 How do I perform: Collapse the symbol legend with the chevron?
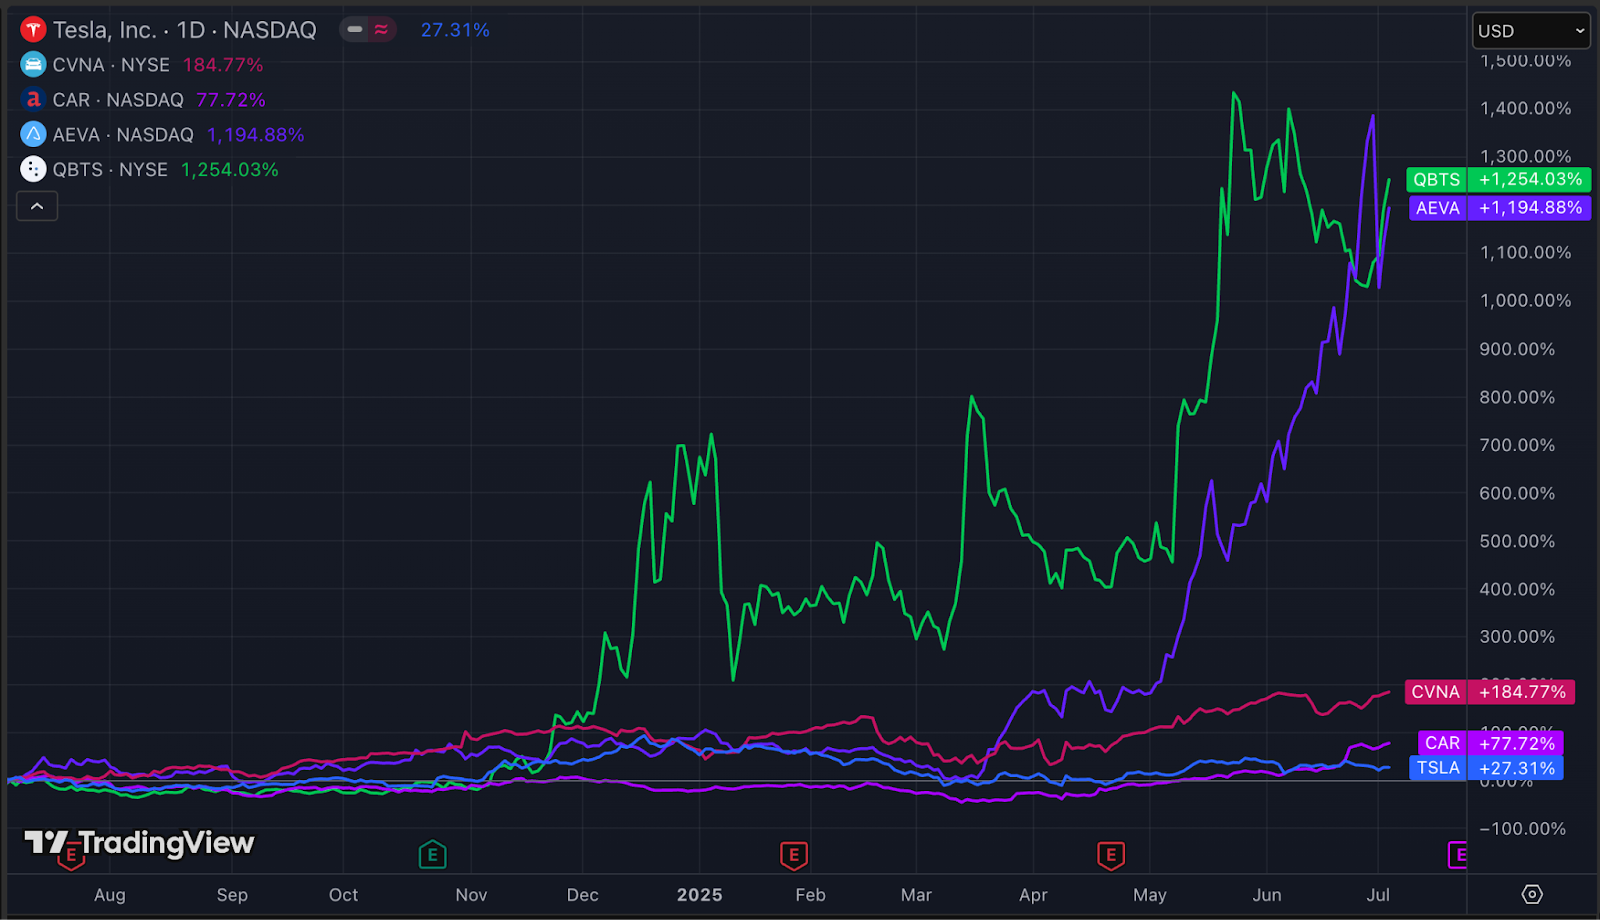(x=37, y=206)
